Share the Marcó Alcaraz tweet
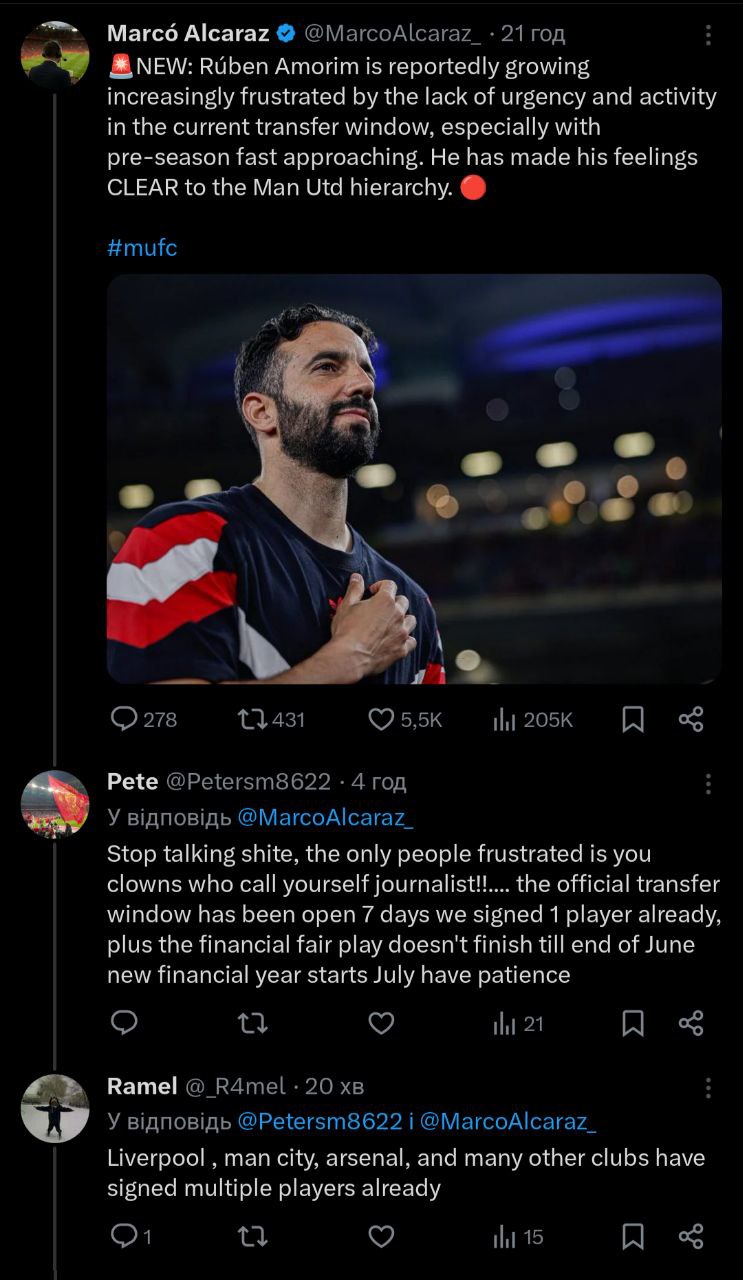The width and height of the screenshot is (743, 1280). [x=691, y=719]
